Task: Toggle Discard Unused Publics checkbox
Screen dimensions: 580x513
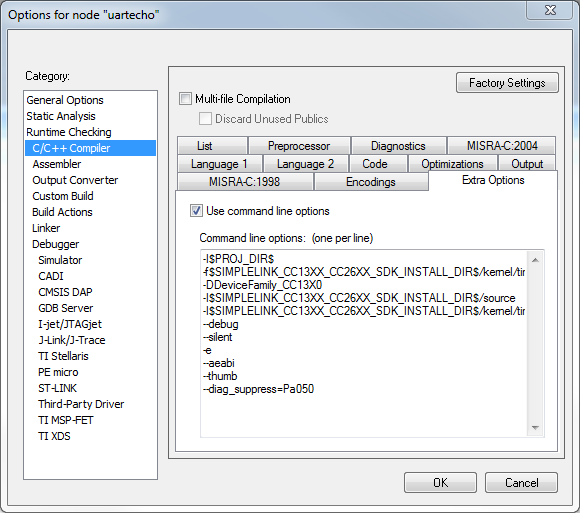Action: point(205,119)
